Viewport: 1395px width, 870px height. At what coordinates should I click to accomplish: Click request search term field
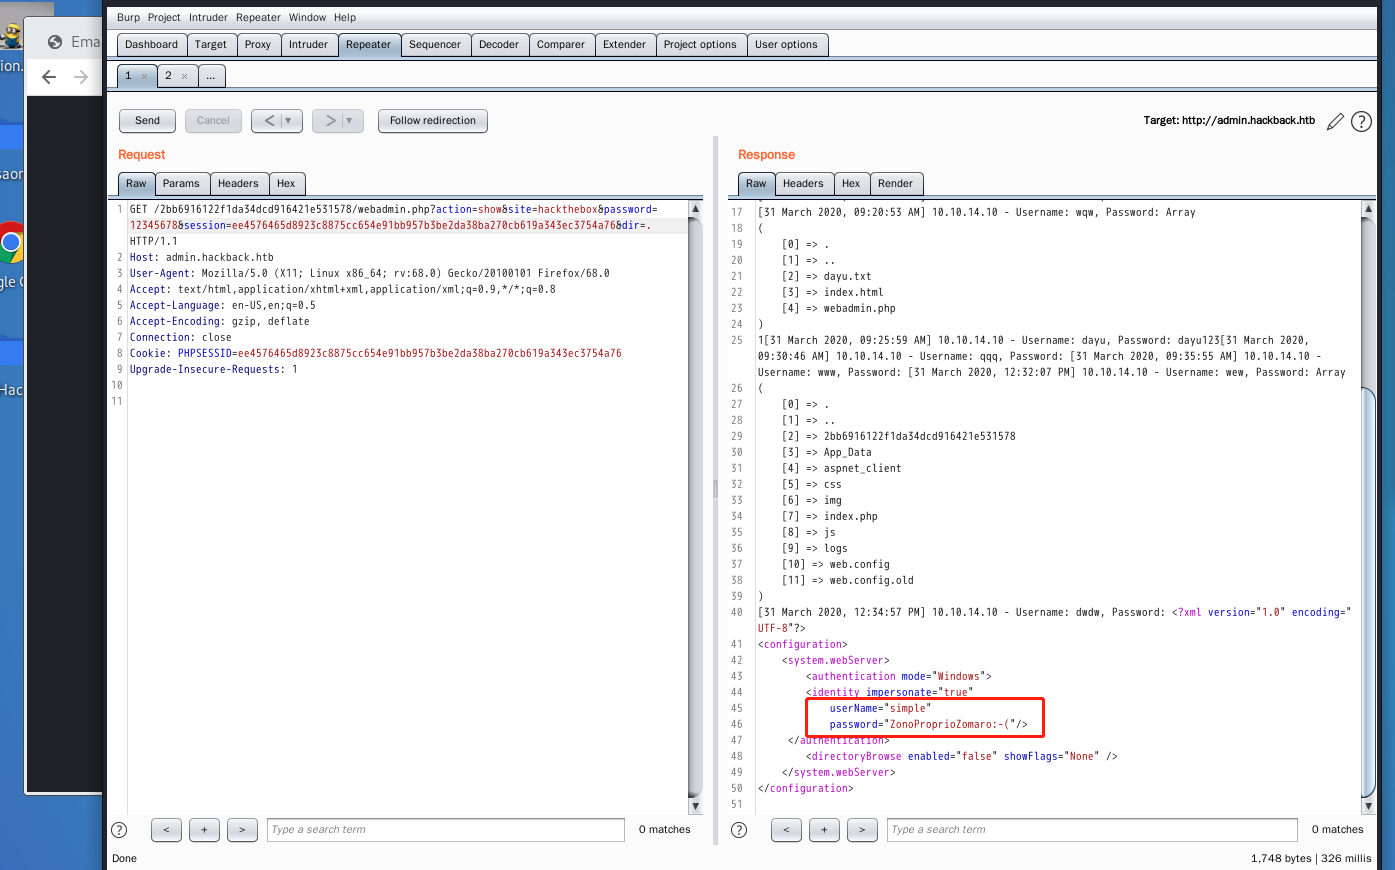(446, 829)
